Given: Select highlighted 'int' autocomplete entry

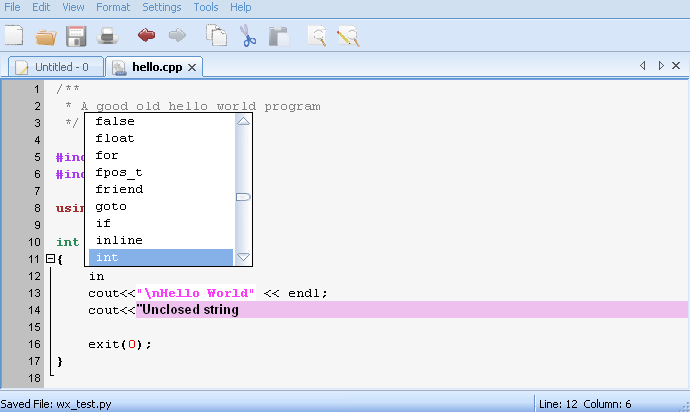Looking at the screenshot, I should pos(161,258).
